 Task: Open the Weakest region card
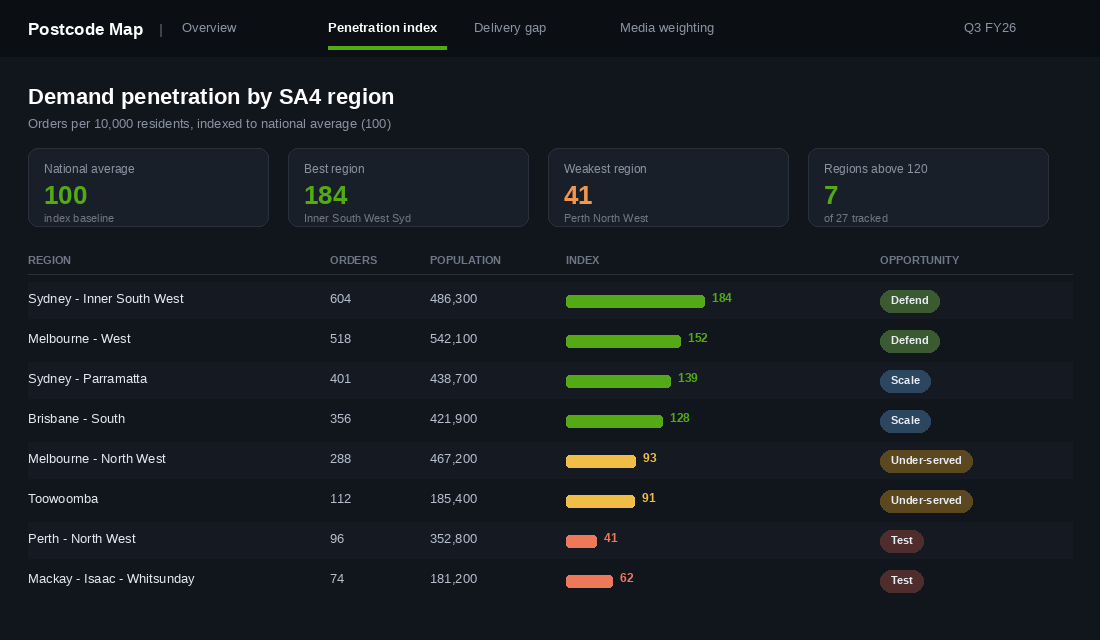pyautogui.click(x=668, y=187)
